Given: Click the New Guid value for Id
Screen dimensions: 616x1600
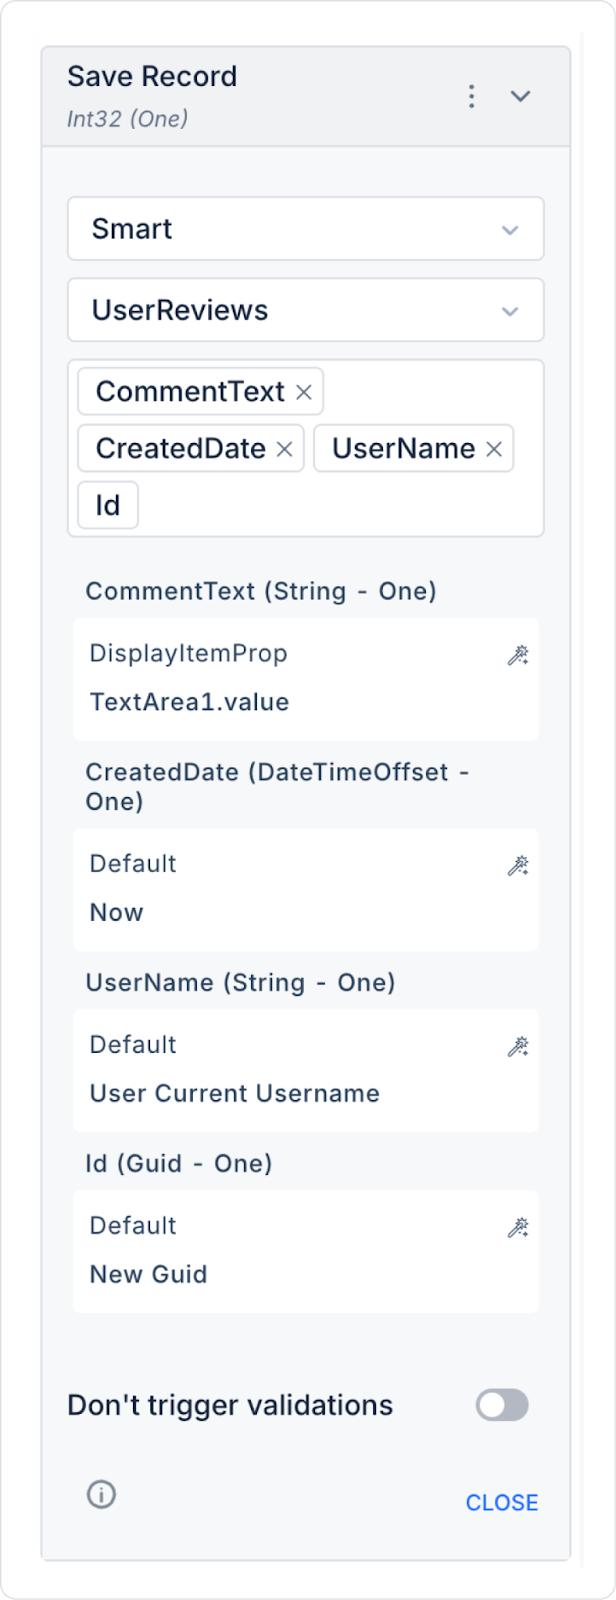Looking at the screenshot, I should 149,1274.
